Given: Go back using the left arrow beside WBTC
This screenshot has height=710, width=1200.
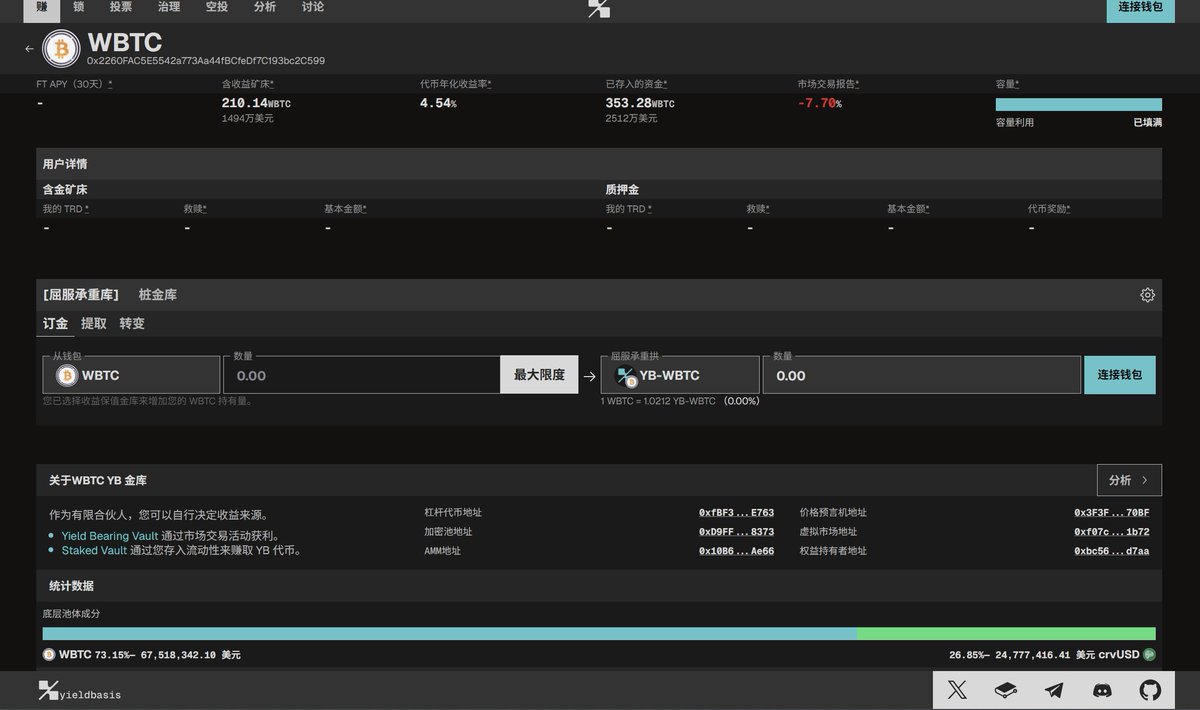Looking at the screenshot, I should pos(29,48).
